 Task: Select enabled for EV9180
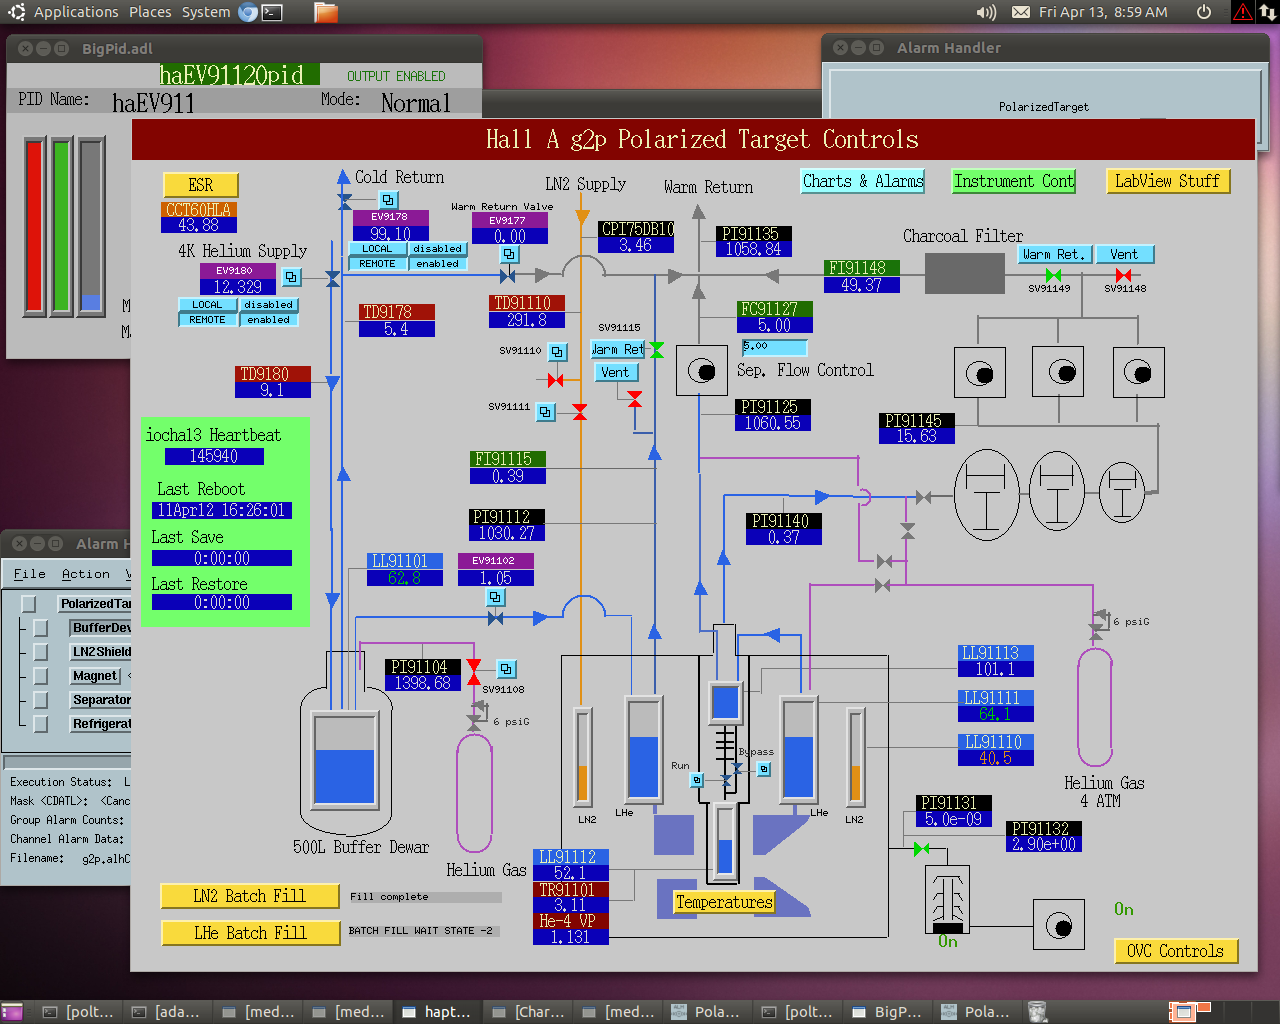point(269,320)
